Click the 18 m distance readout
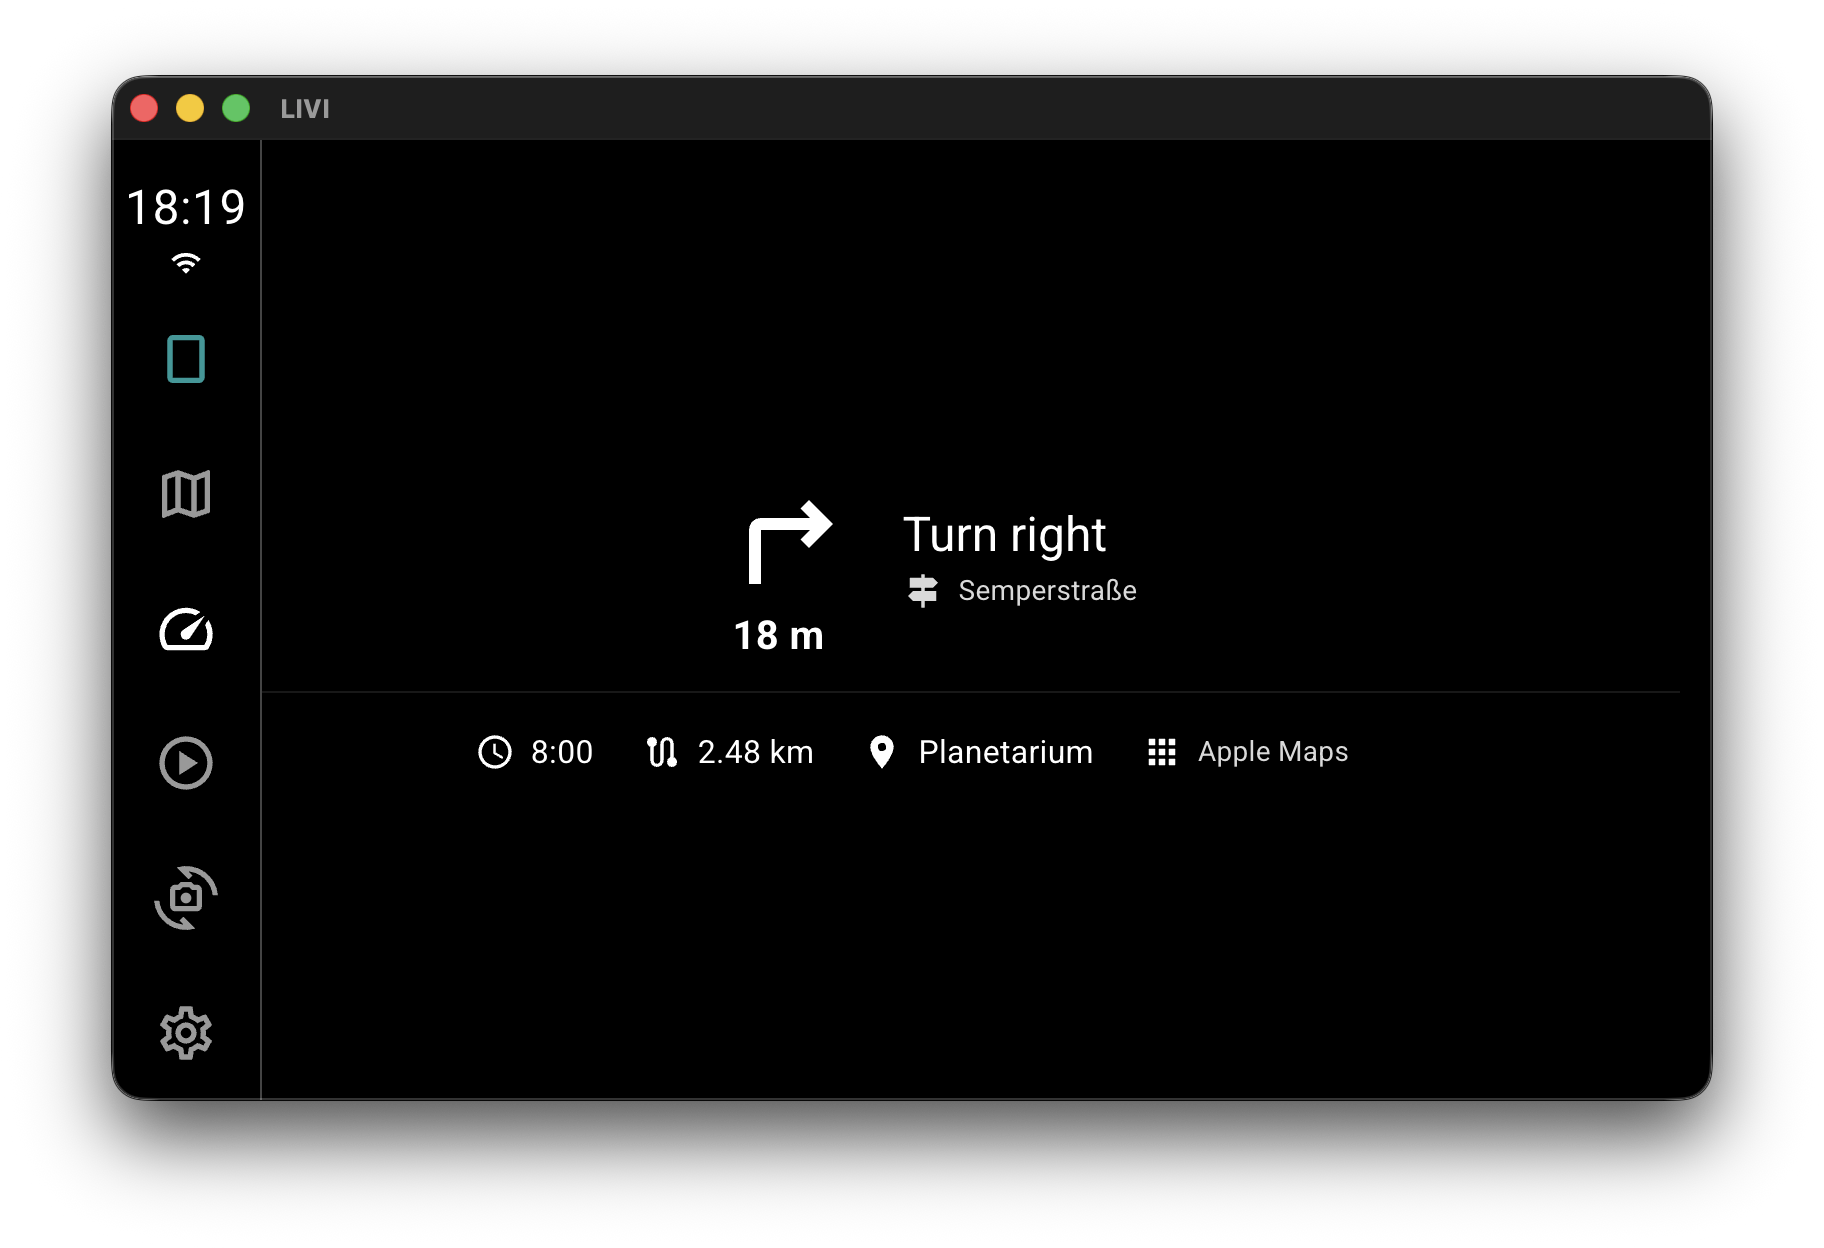This screenshot has width=1824, height=1248. tap(778, 636)
